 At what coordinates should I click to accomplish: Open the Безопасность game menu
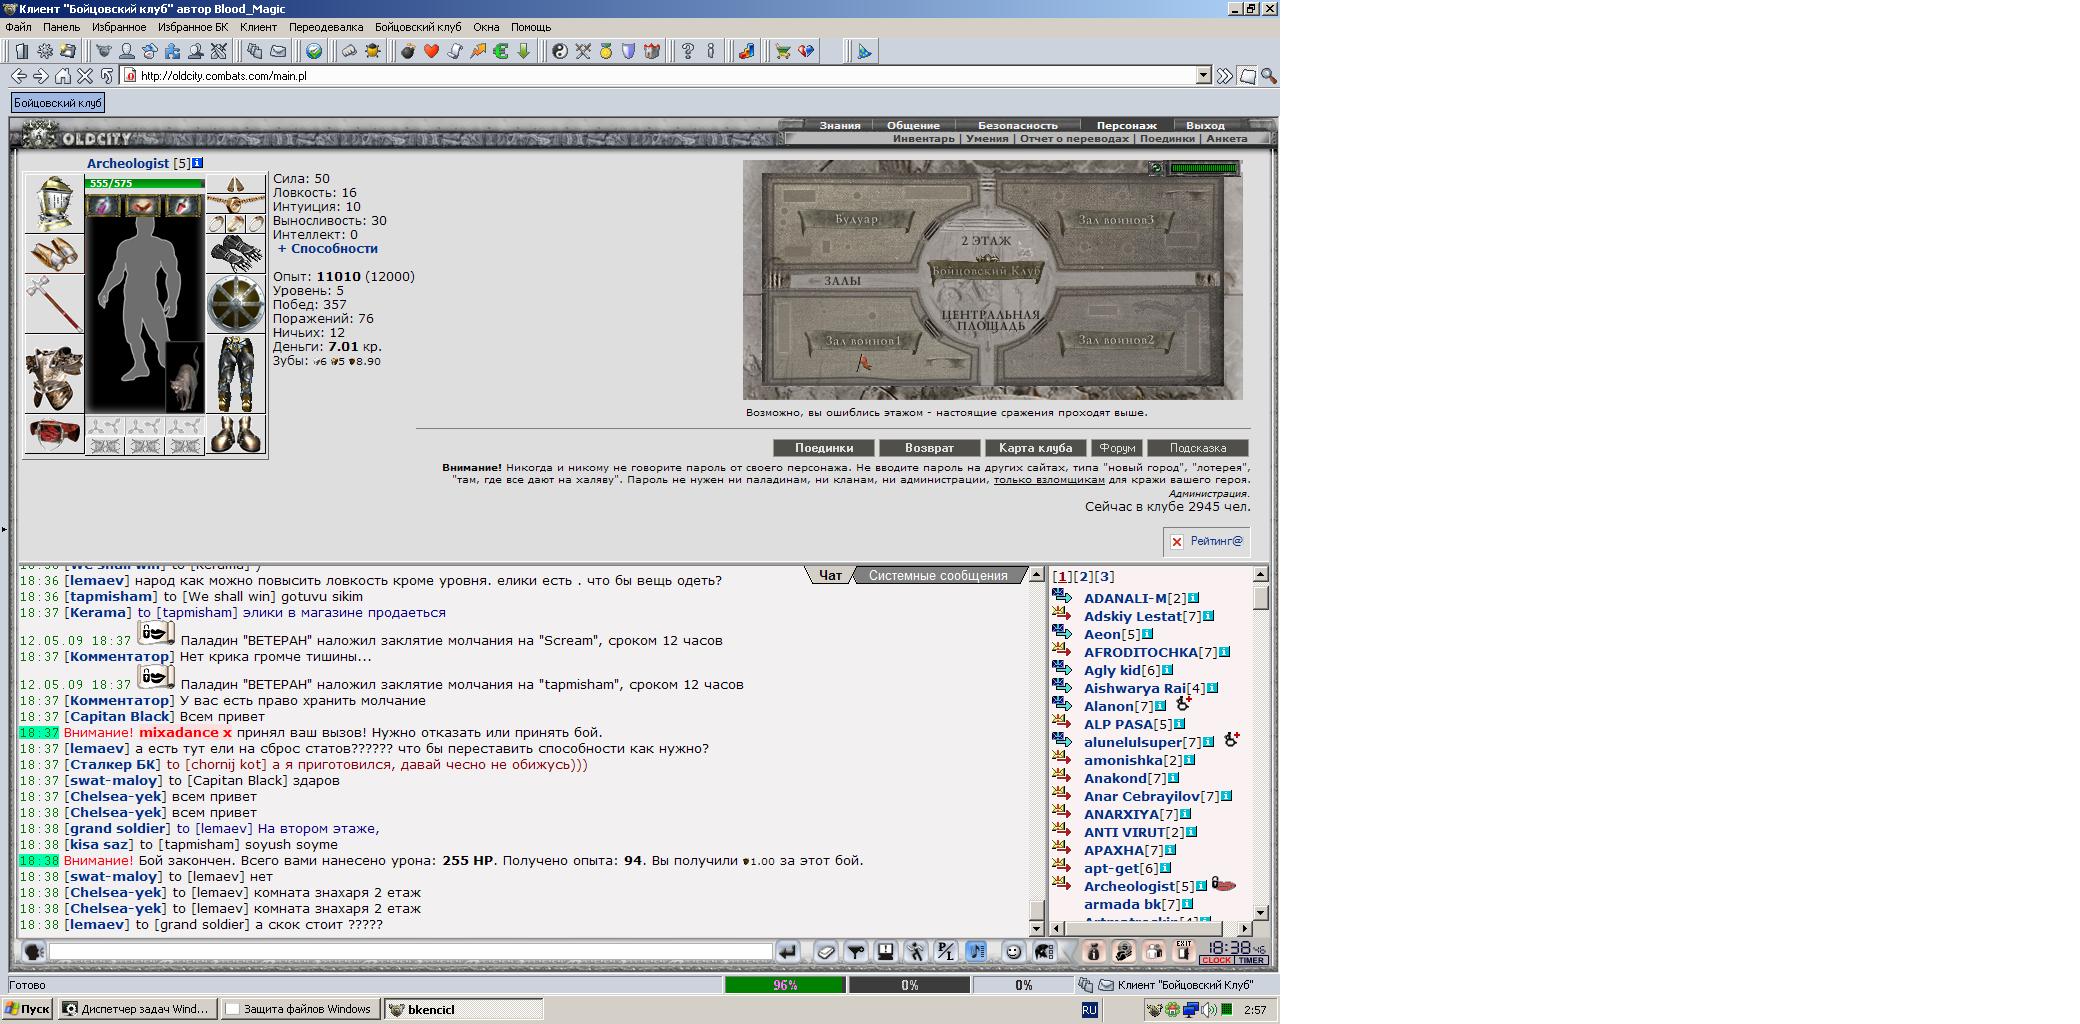point(1017,126)
